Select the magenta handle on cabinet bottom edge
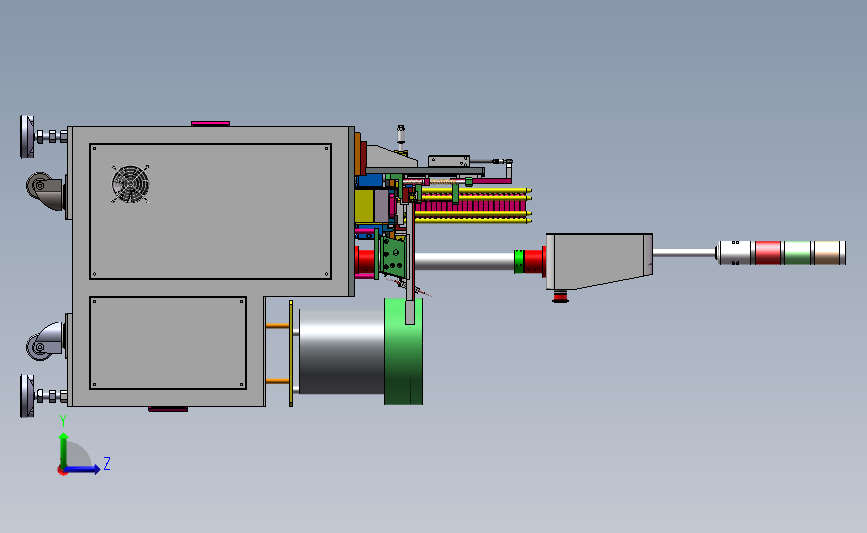The image size is (867, 533). click(168, 409)
